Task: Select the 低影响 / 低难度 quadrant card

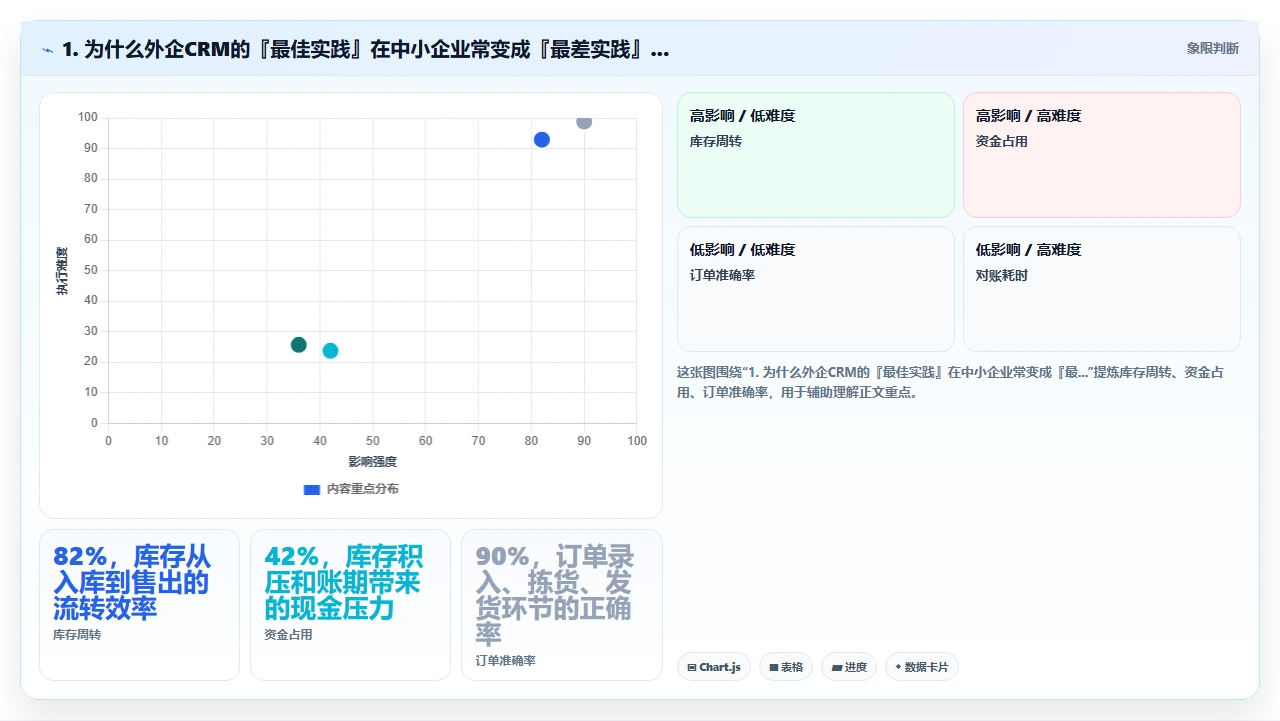Action: (x=816, y=289)
